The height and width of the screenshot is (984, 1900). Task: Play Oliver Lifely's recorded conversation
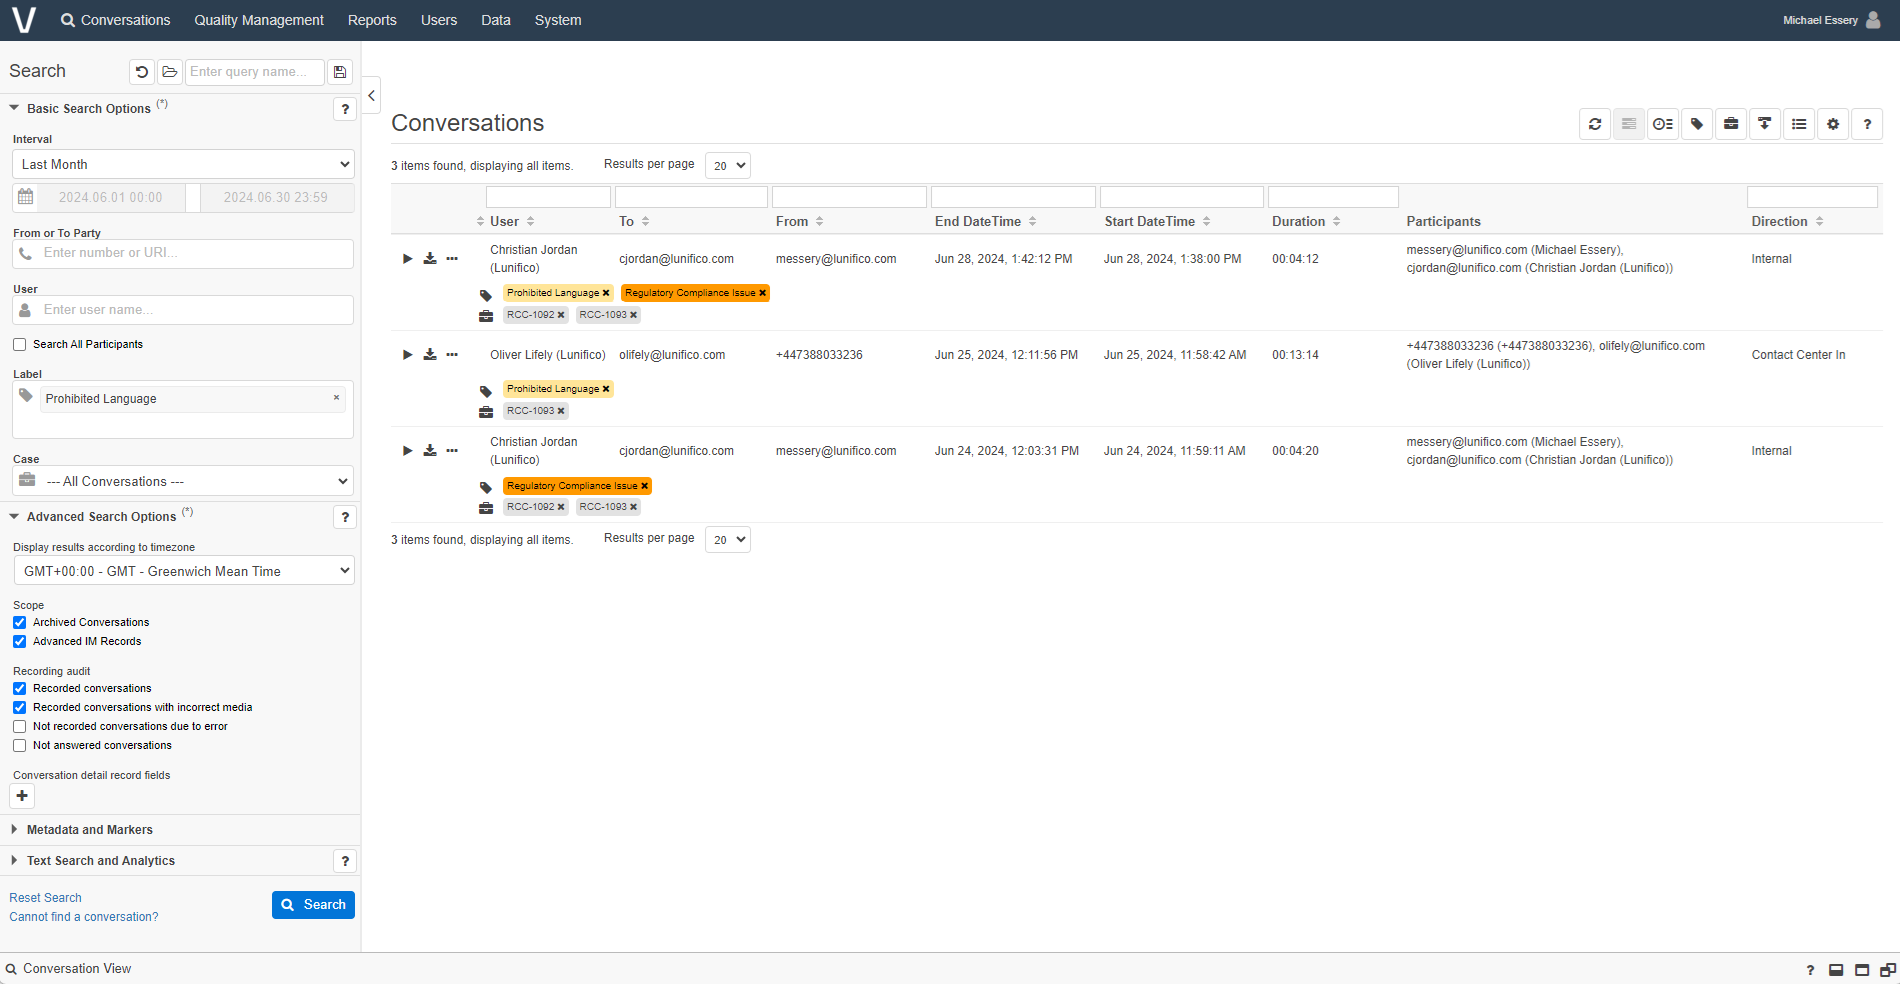pyautogui.click(x=407, y=354)
